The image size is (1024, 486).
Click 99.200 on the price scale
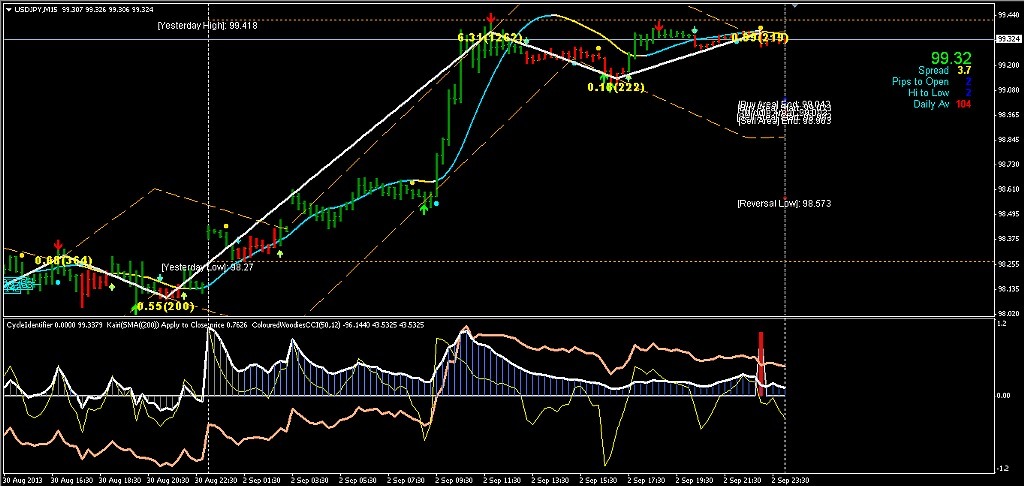click(x=1007, y=65)
